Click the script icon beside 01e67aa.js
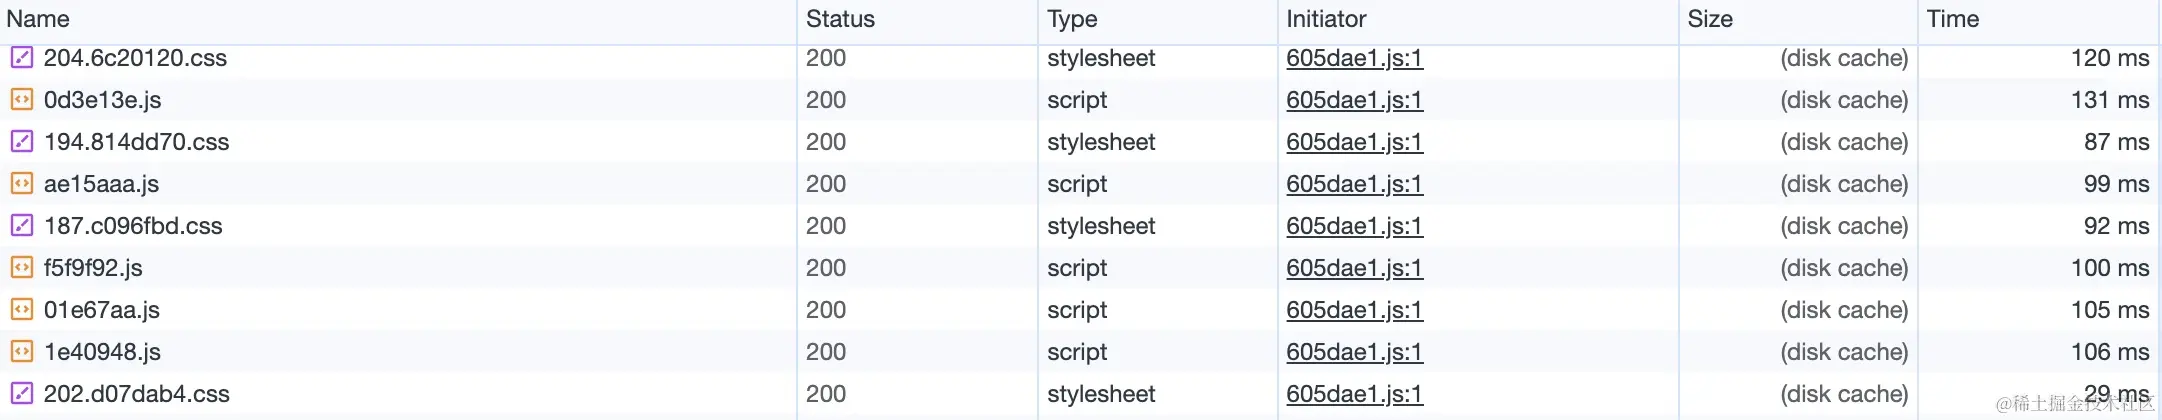2162x420 pixels. click(x=21, y=310)
